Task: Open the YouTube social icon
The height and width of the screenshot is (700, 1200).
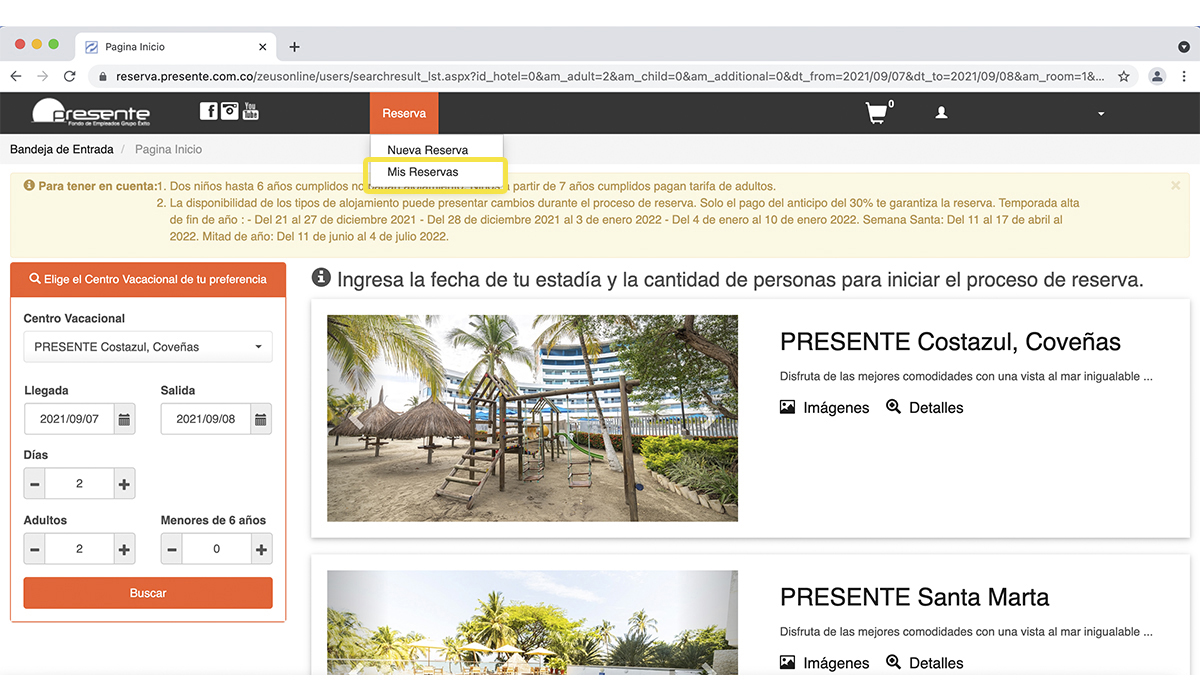Action: [x=251, y=111]
